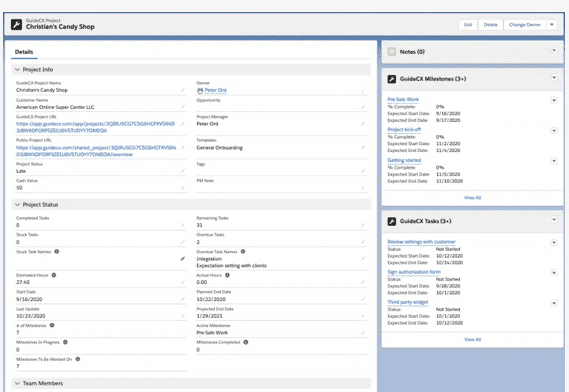
Task: Open Review settings with customer task
Action: coord(421,242)
